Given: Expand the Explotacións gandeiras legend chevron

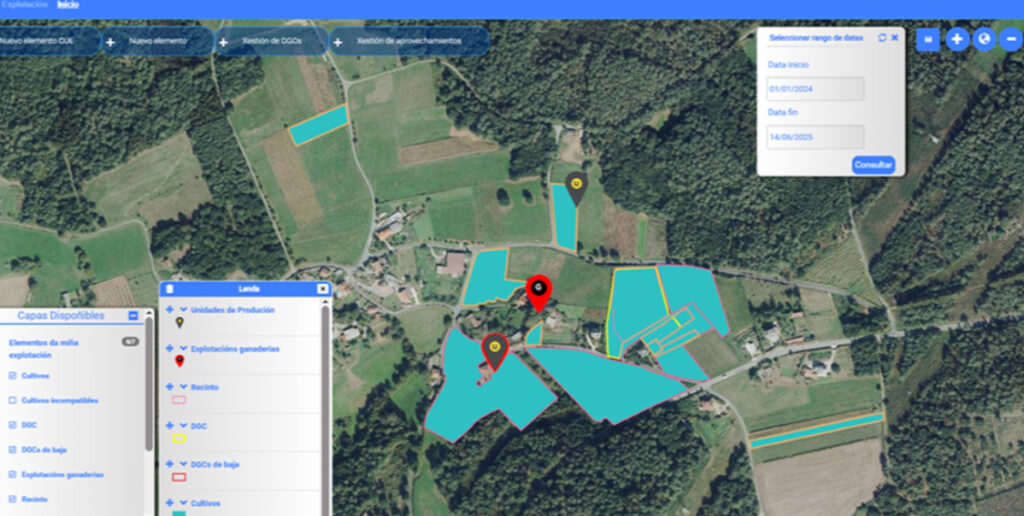Looking at the screenshot, I should click(x=183, y=348).
